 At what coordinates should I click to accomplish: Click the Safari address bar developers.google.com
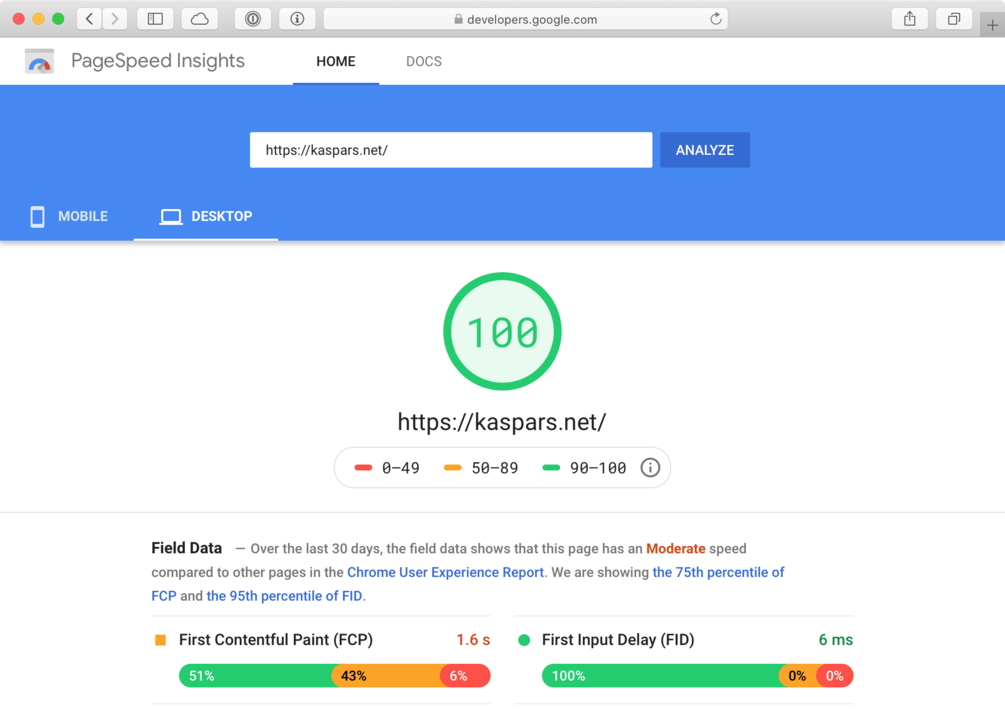click(x=526, y=19)
